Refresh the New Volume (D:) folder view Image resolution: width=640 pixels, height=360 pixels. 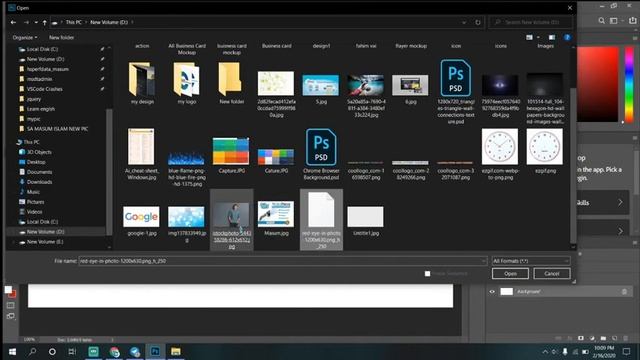478,22
